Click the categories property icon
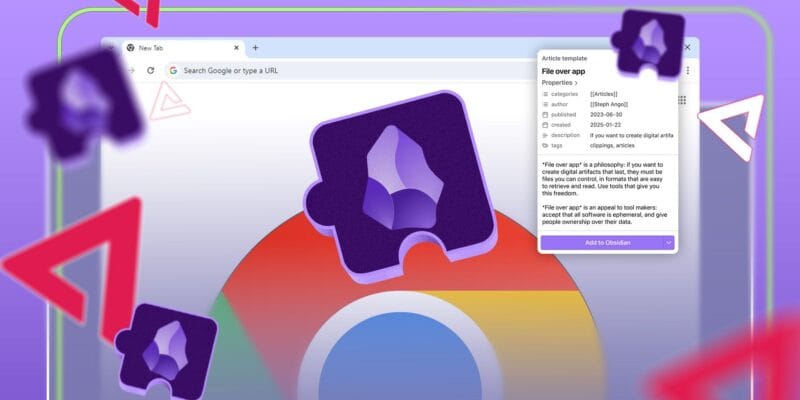The width and height of the screenshot is (800, 400). (545, 94)
